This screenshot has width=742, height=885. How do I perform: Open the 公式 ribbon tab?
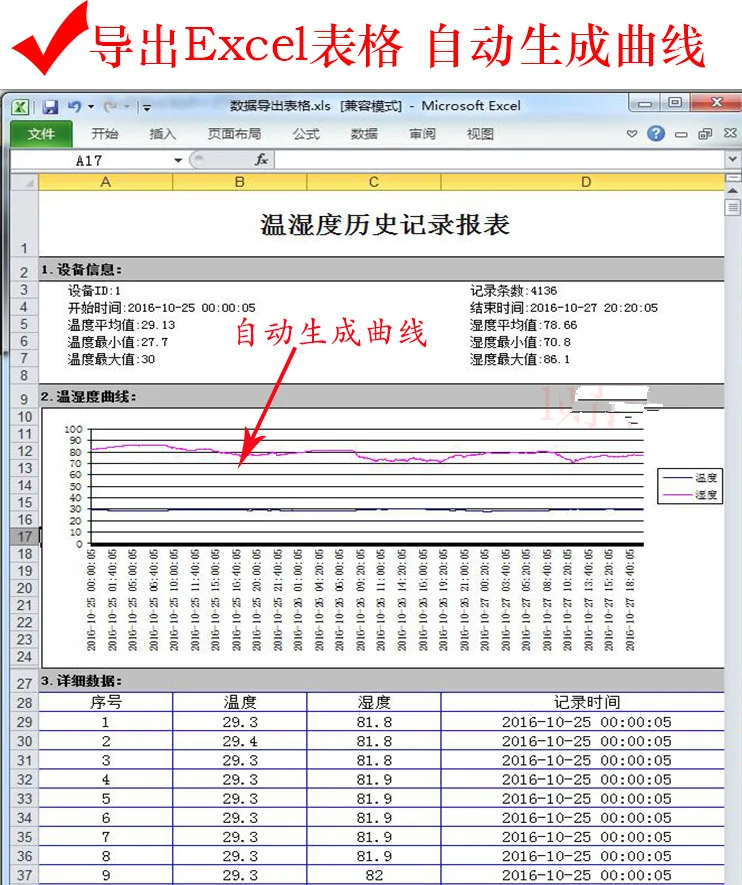click(306, 134)
